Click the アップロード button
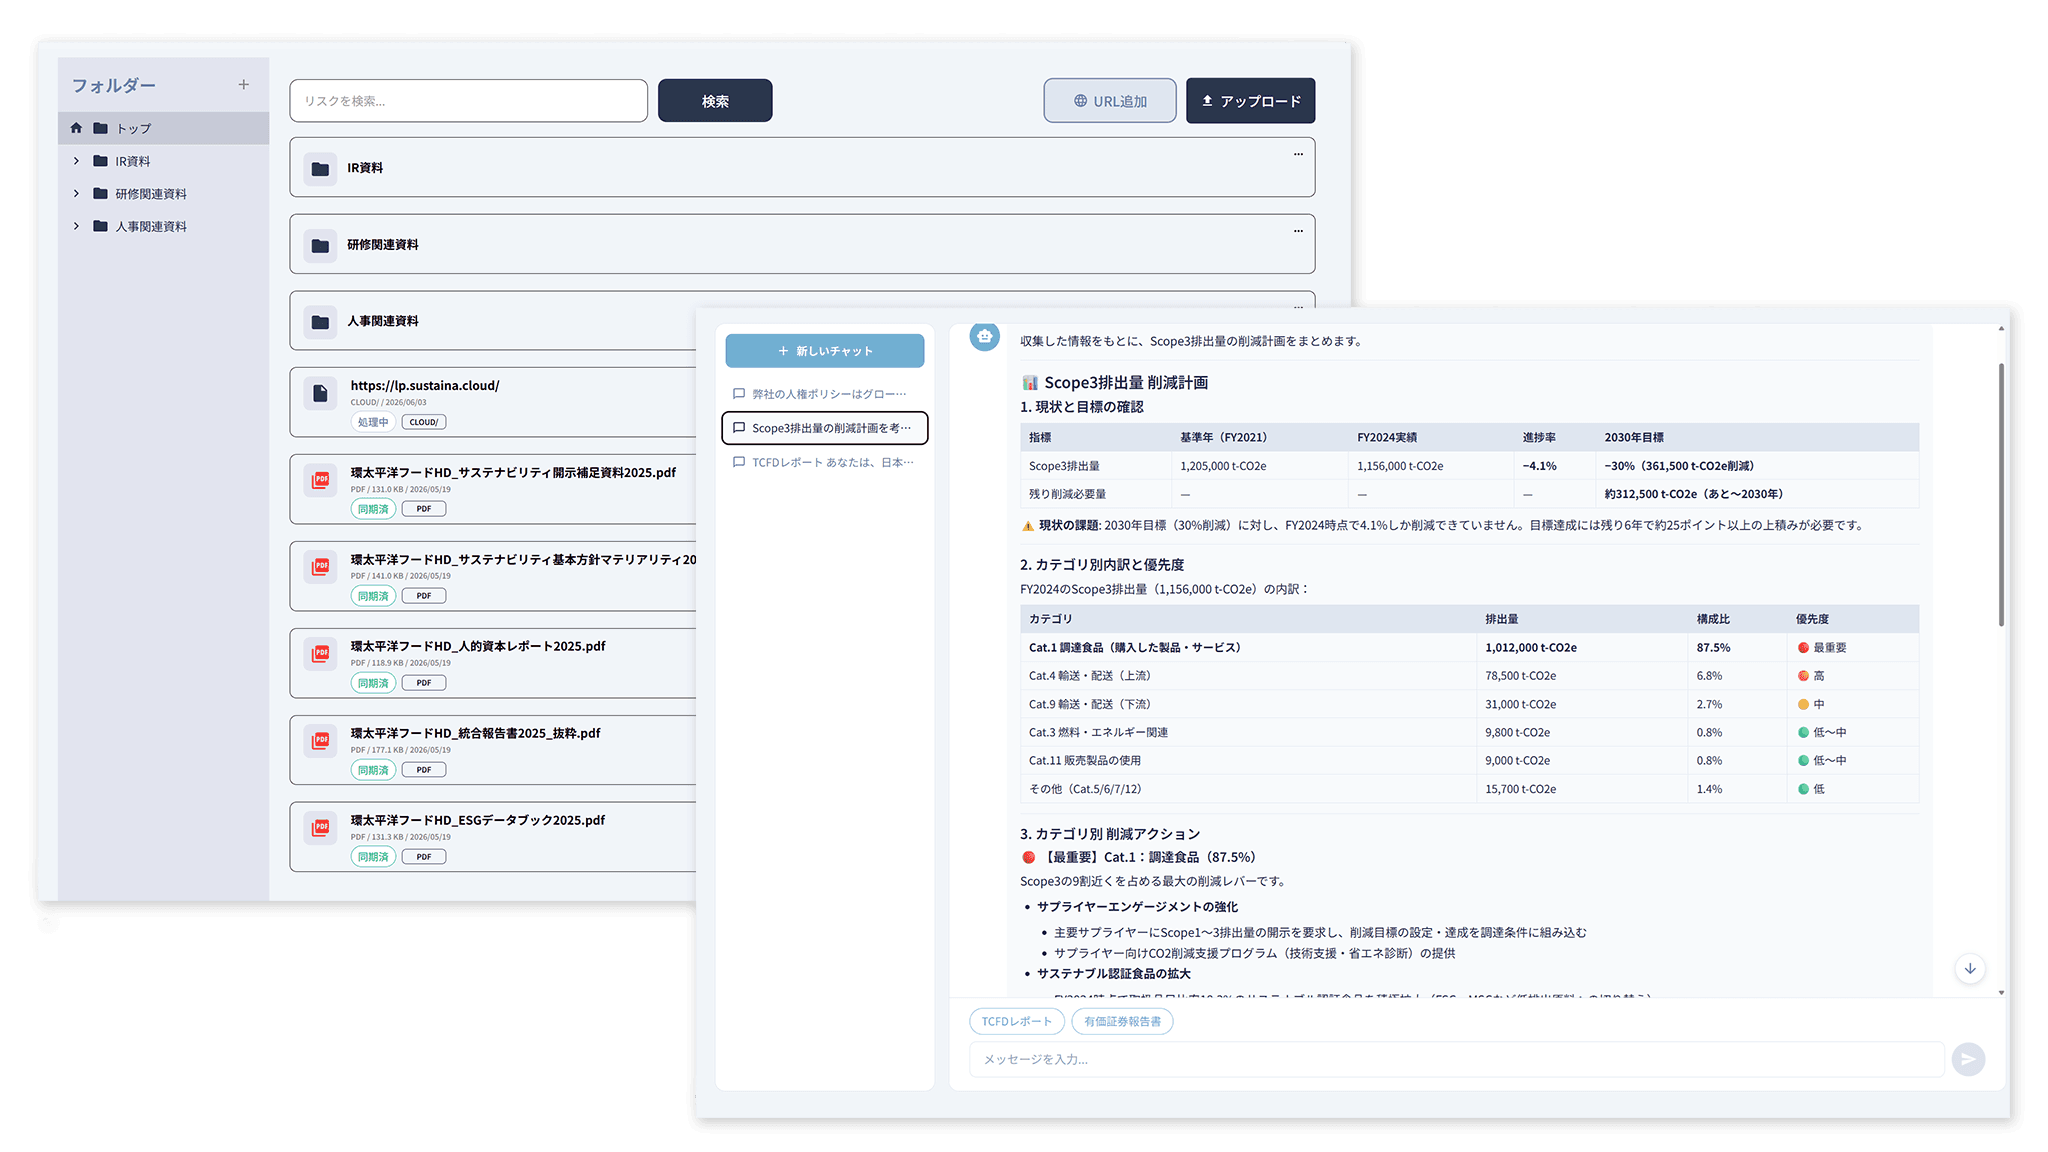Screen dimensions: 2048x1152 (1251, 101)
